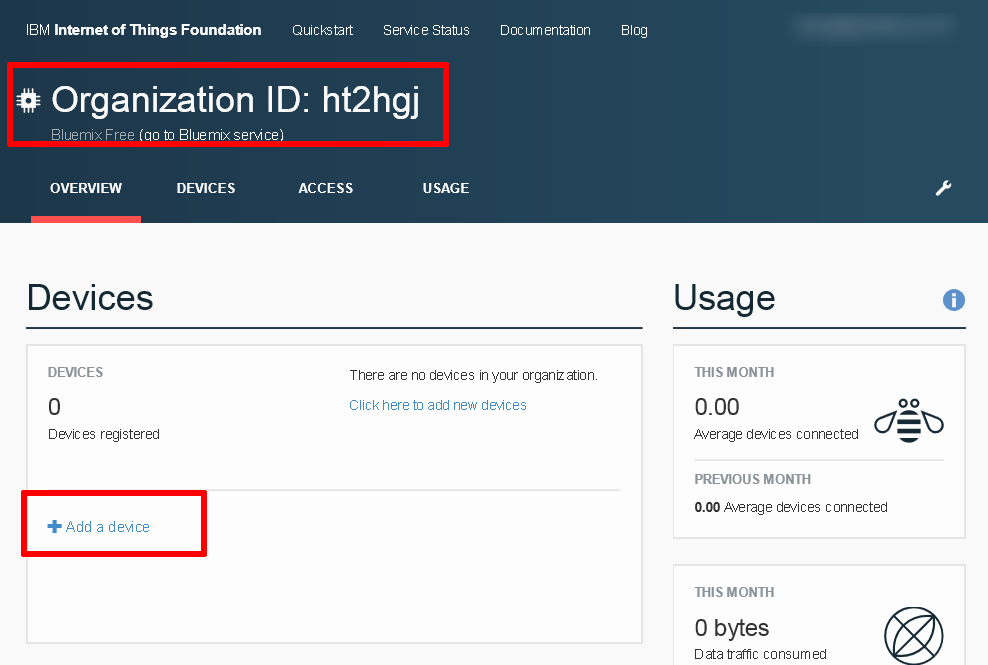
Task: Open the Service Status page
Action: point(426,30)
